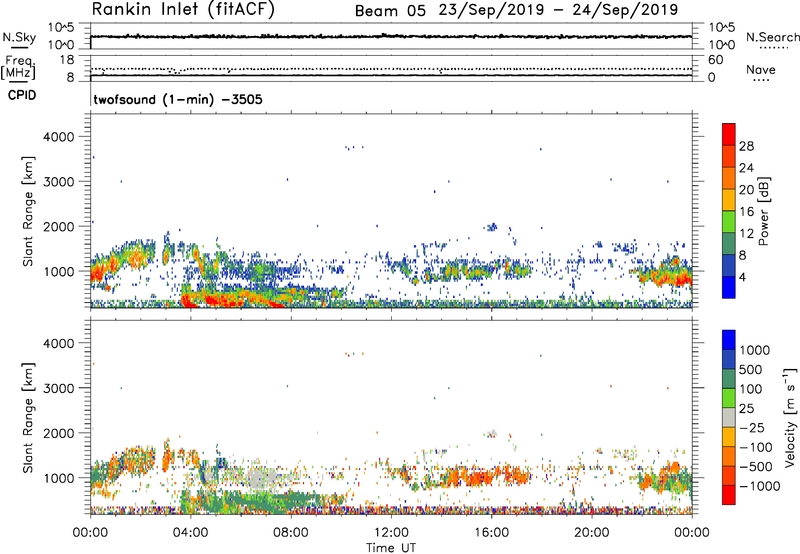Screen dimensions: 800x554
Task: Click the 'CPID' label
Action: (x=22, y=95)
